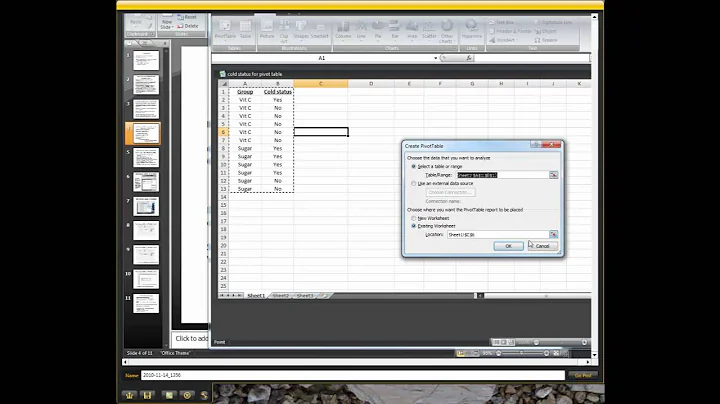Switch to the Sheet3 tab
Viewport: 720px width, 404px height.
(x=304, y=296)
